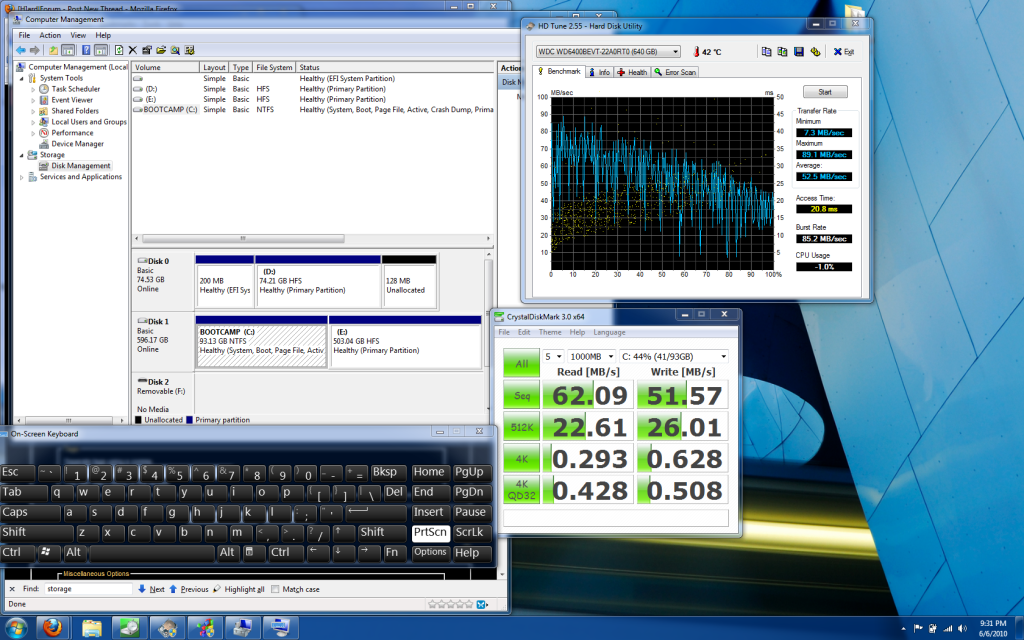Open the View menu in Computer Management

(x=78, y=35)
